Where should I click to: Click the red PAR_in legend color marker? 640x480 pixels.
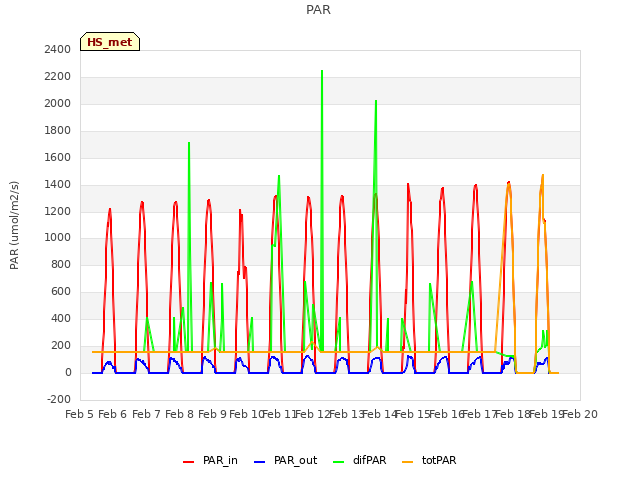tap(189, 462)
